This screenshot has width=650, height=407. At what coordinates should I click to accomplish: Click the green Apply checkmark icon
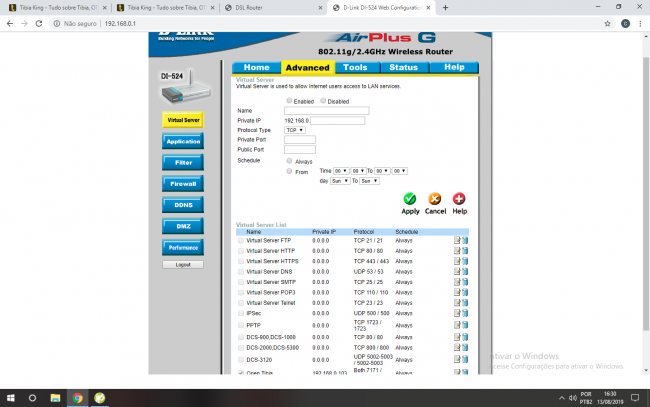point(410,199)
